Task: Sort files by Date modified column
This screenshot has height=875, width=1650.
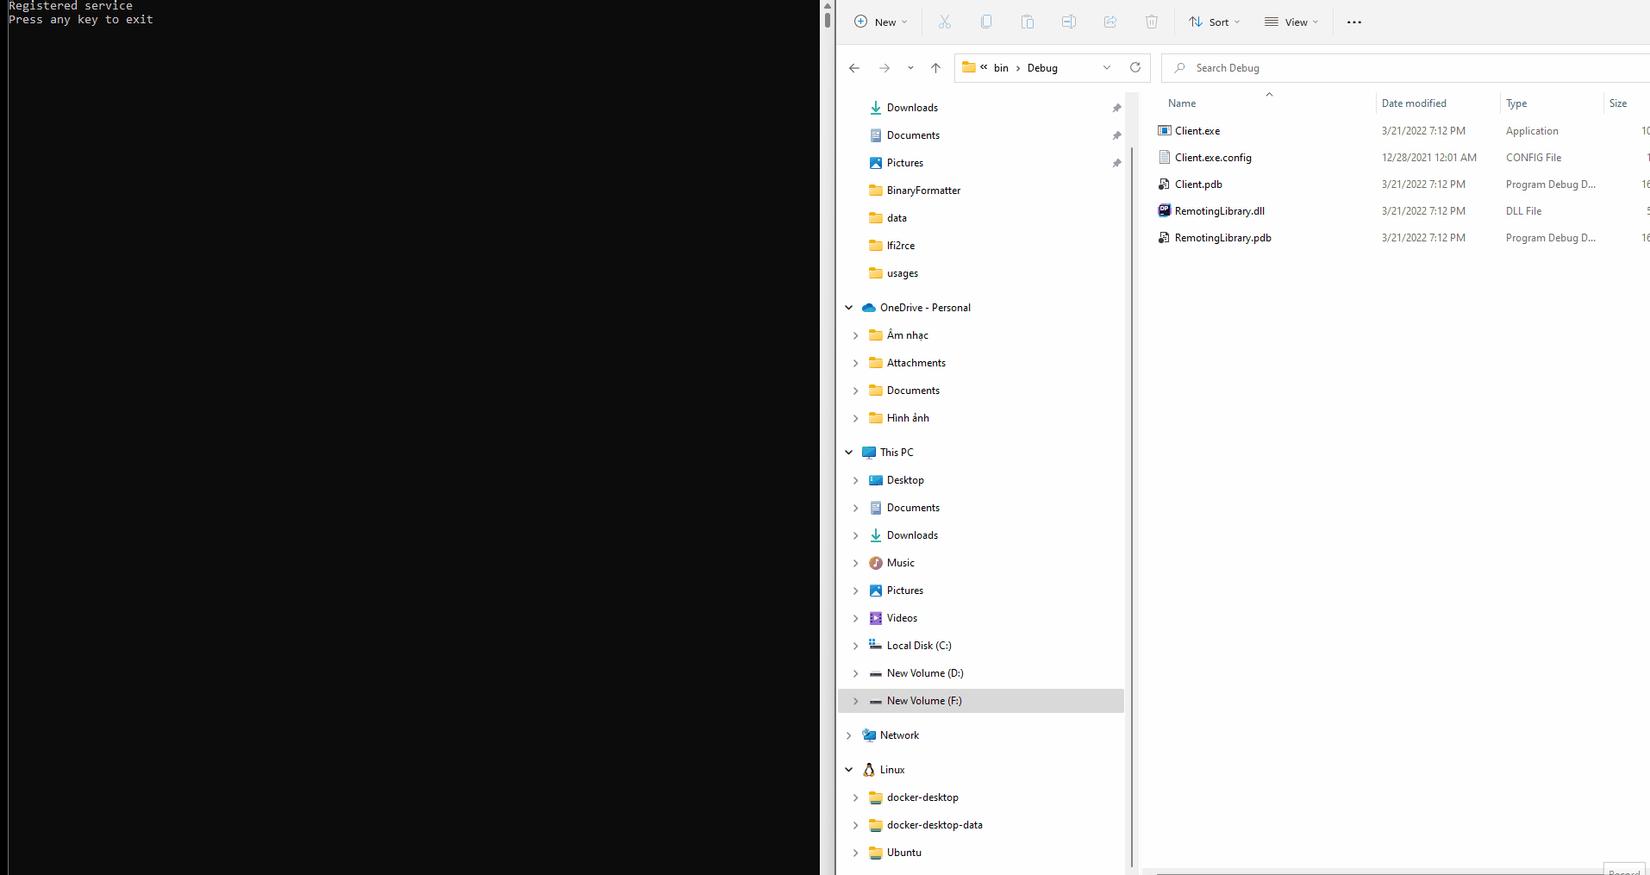Action: point(1437,103)
